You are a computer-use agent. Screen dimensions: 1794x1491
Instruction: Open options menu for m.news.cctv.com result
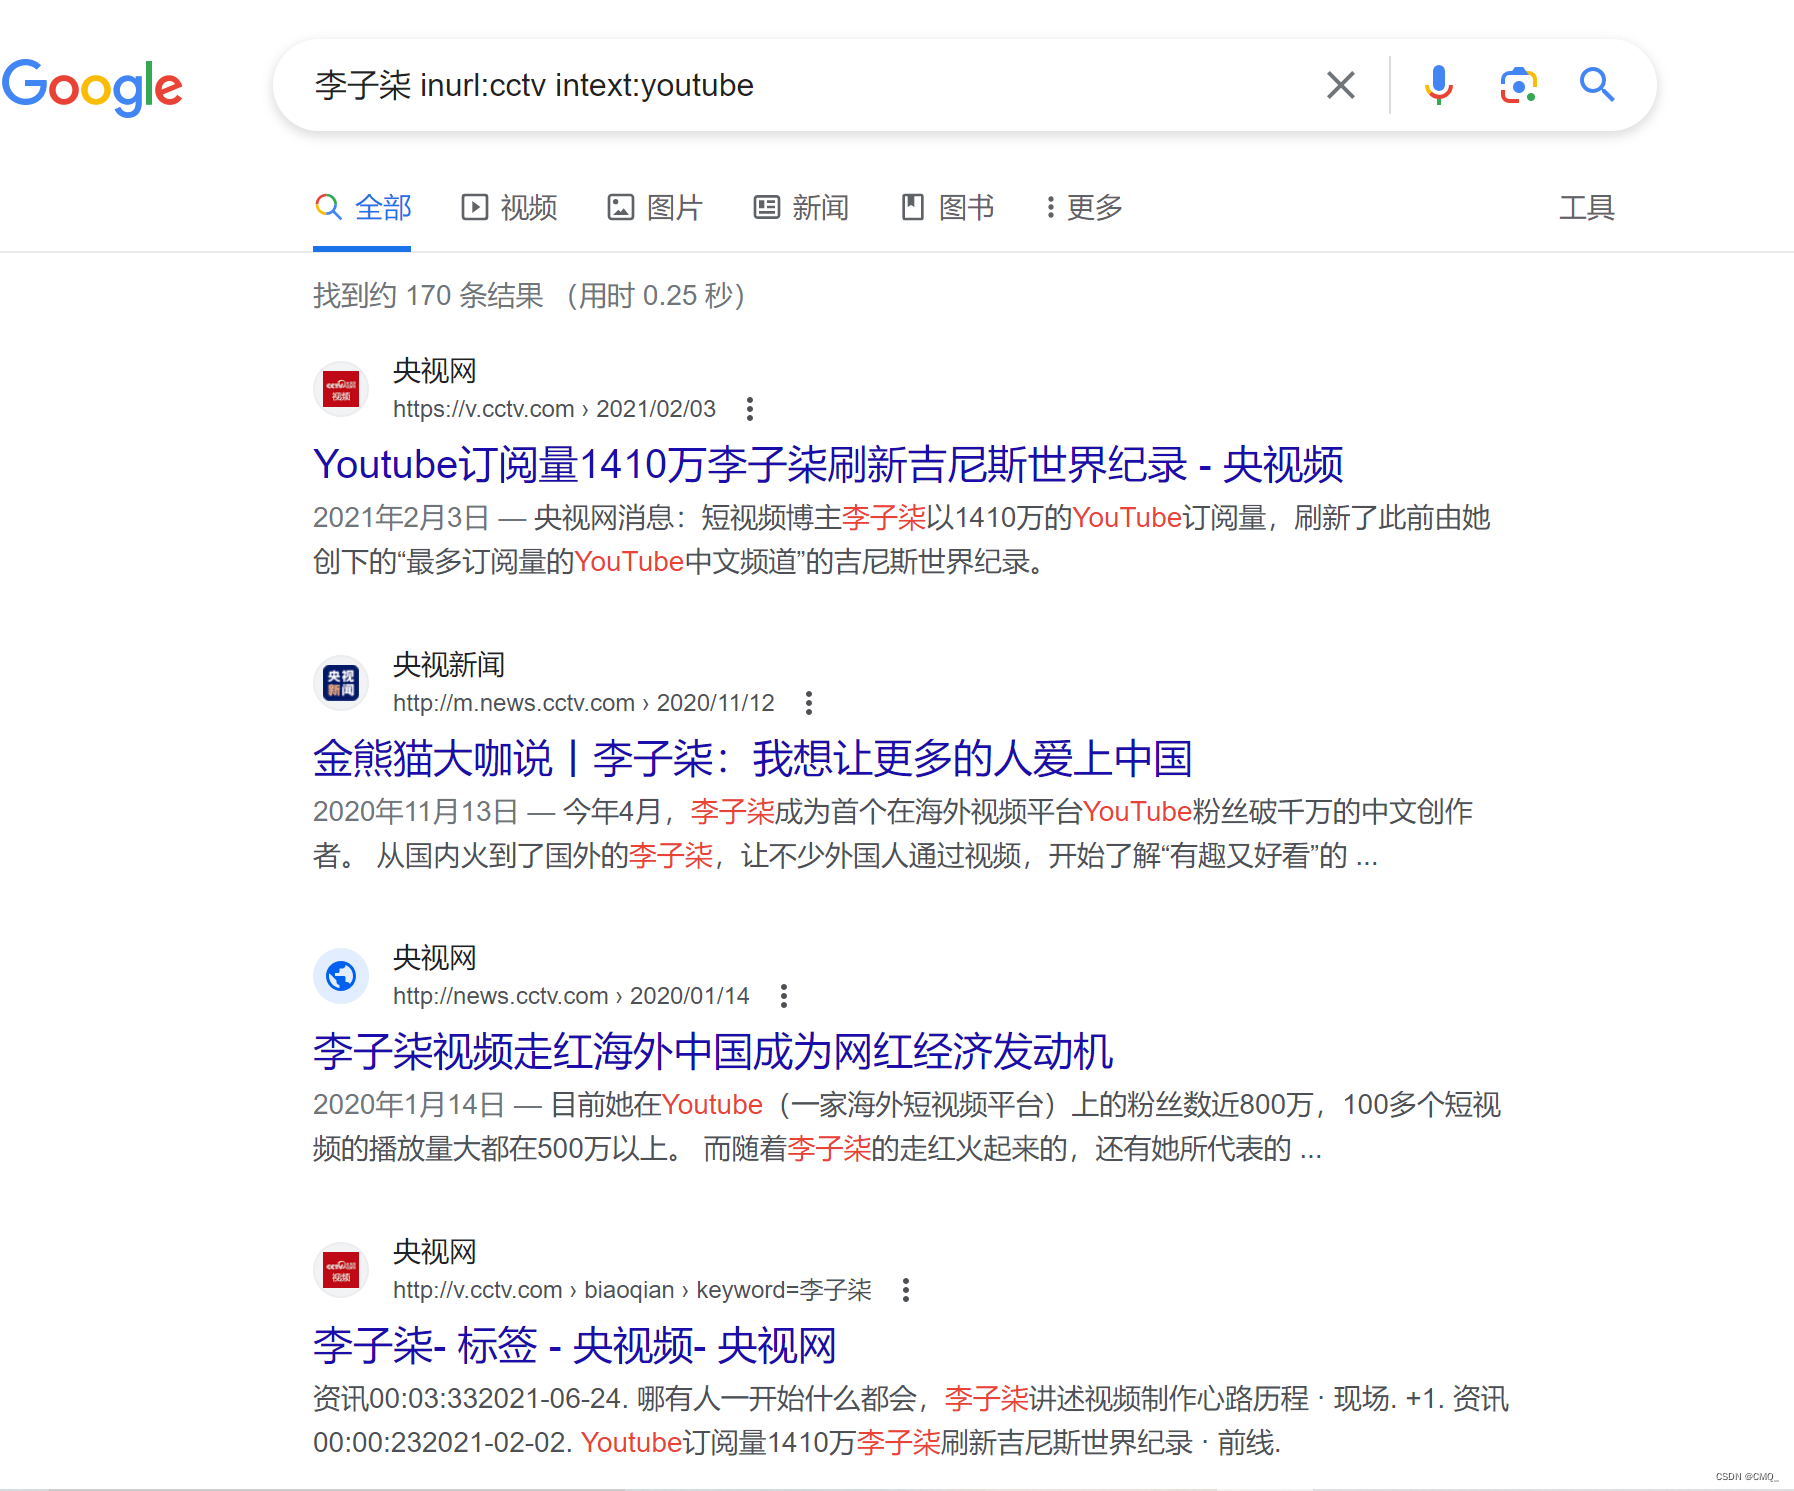808,703
